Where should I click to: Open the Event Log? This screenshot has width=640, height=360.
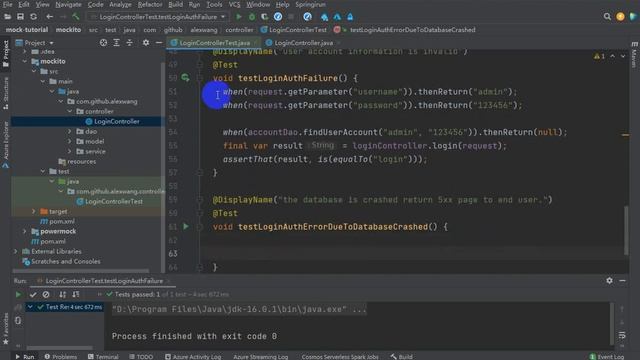pos(607,356)
